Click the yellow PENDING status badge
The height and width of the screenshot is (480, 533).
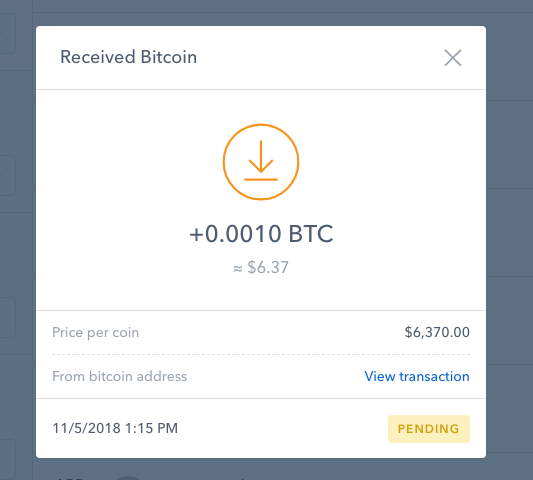(x=429, y=429)
